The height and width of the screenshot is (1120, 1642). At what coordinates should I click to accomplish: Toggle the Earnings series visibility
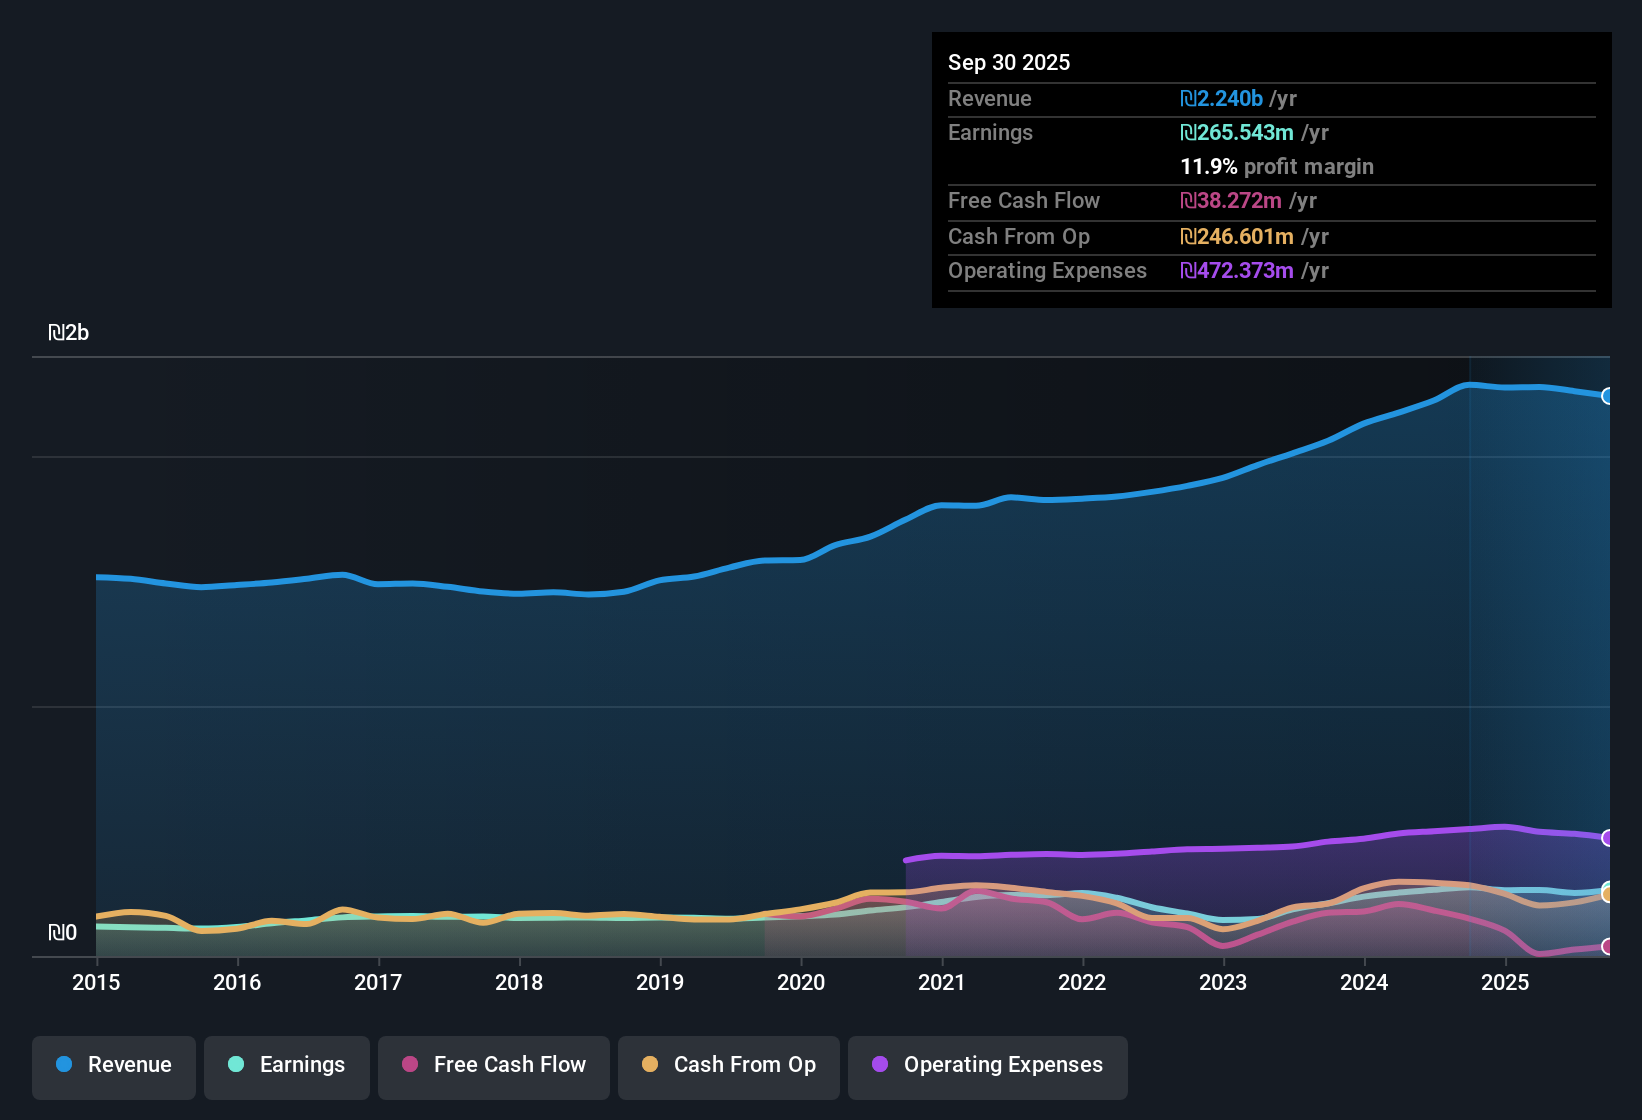point(286,1065)
